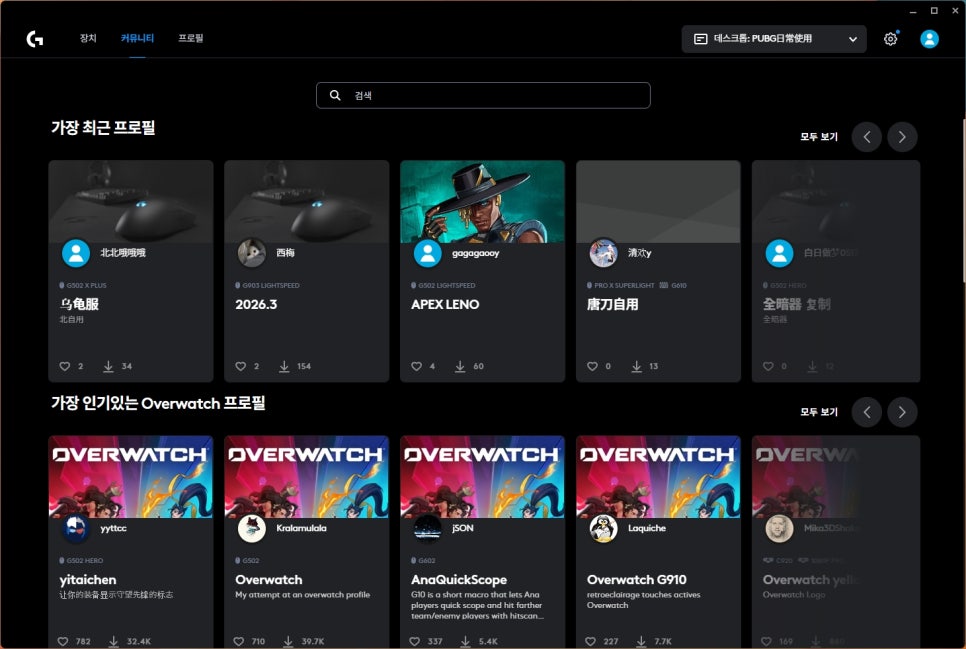Open the APEX LENO profile thumbnail

482,200
